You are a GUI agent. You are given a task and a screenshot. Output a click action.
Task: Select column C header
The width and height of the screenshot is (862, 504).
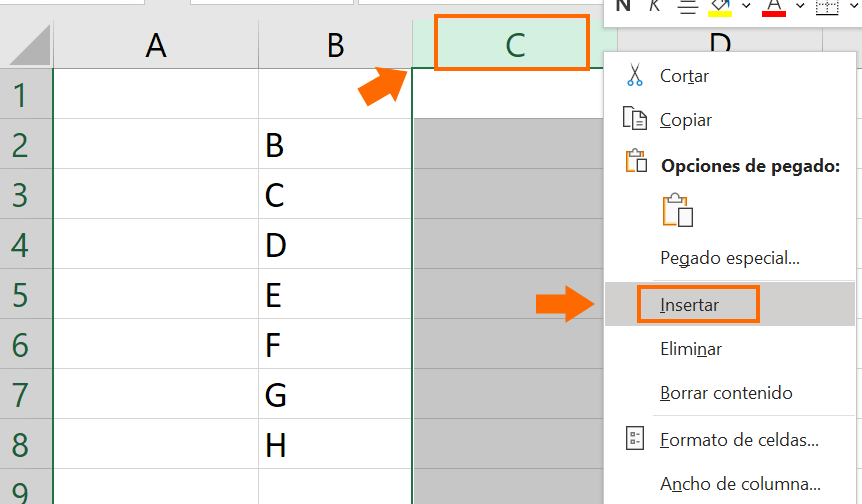point(514,44)
